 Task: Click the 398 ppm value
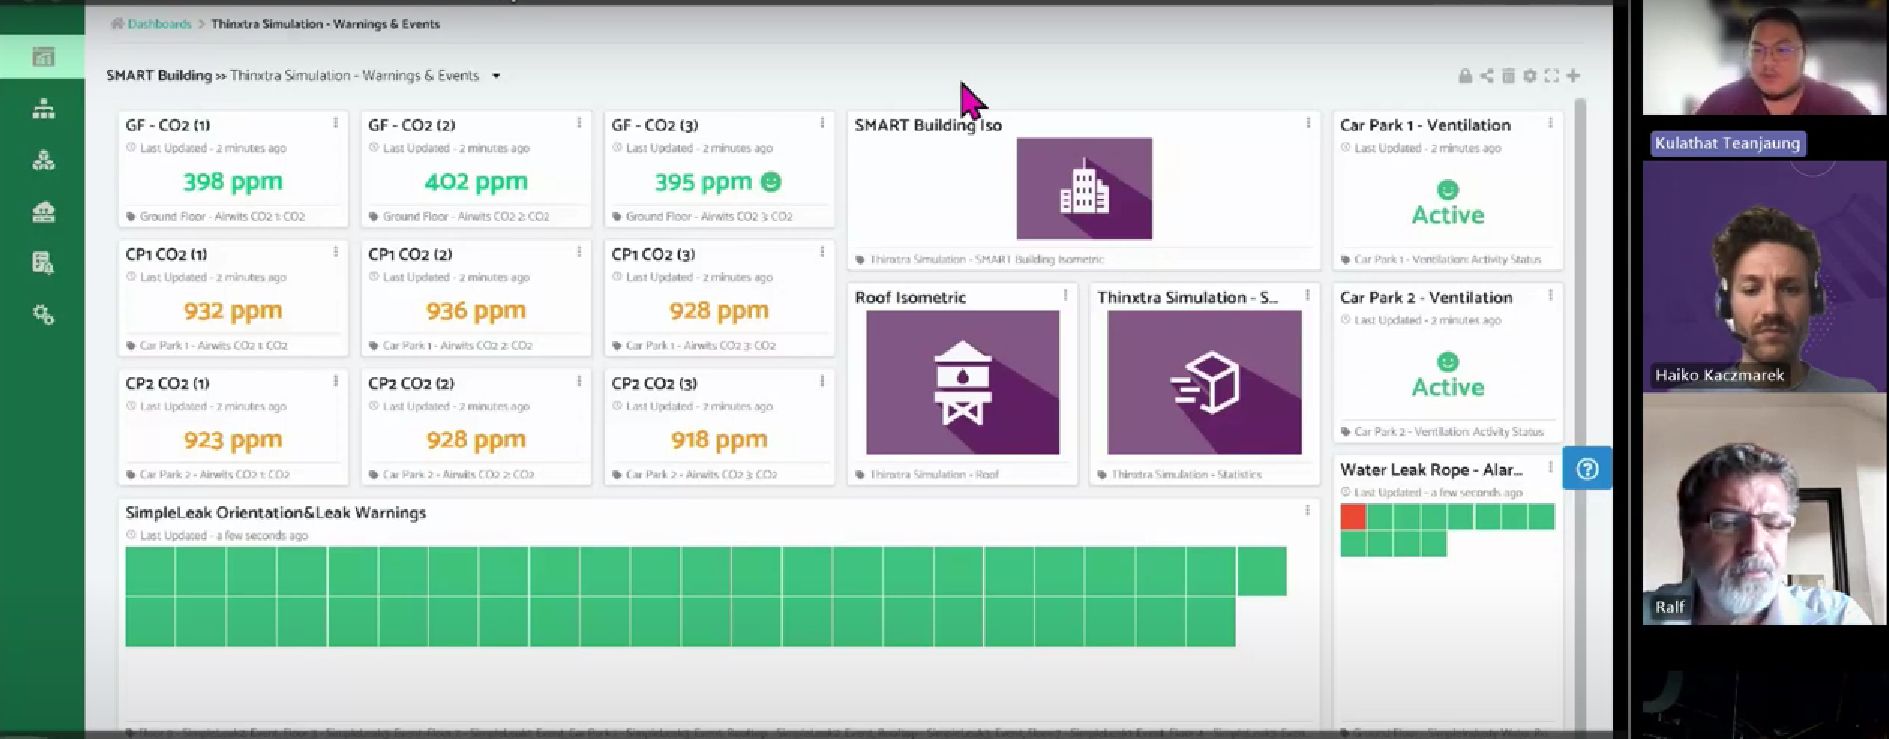[233, 182]
